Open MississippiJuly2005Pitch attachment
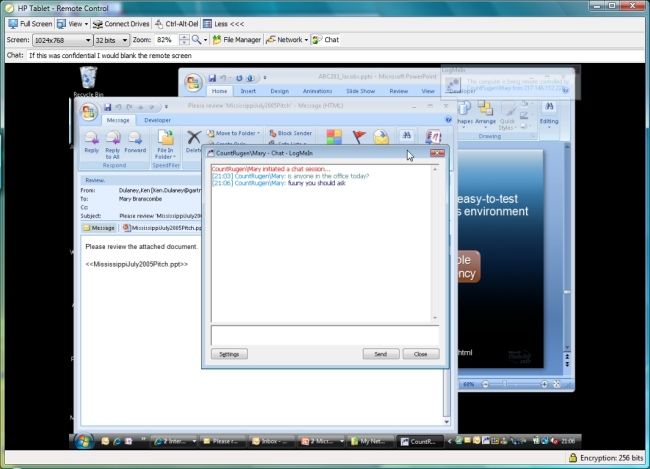650x469 pixels. (162, 228)
